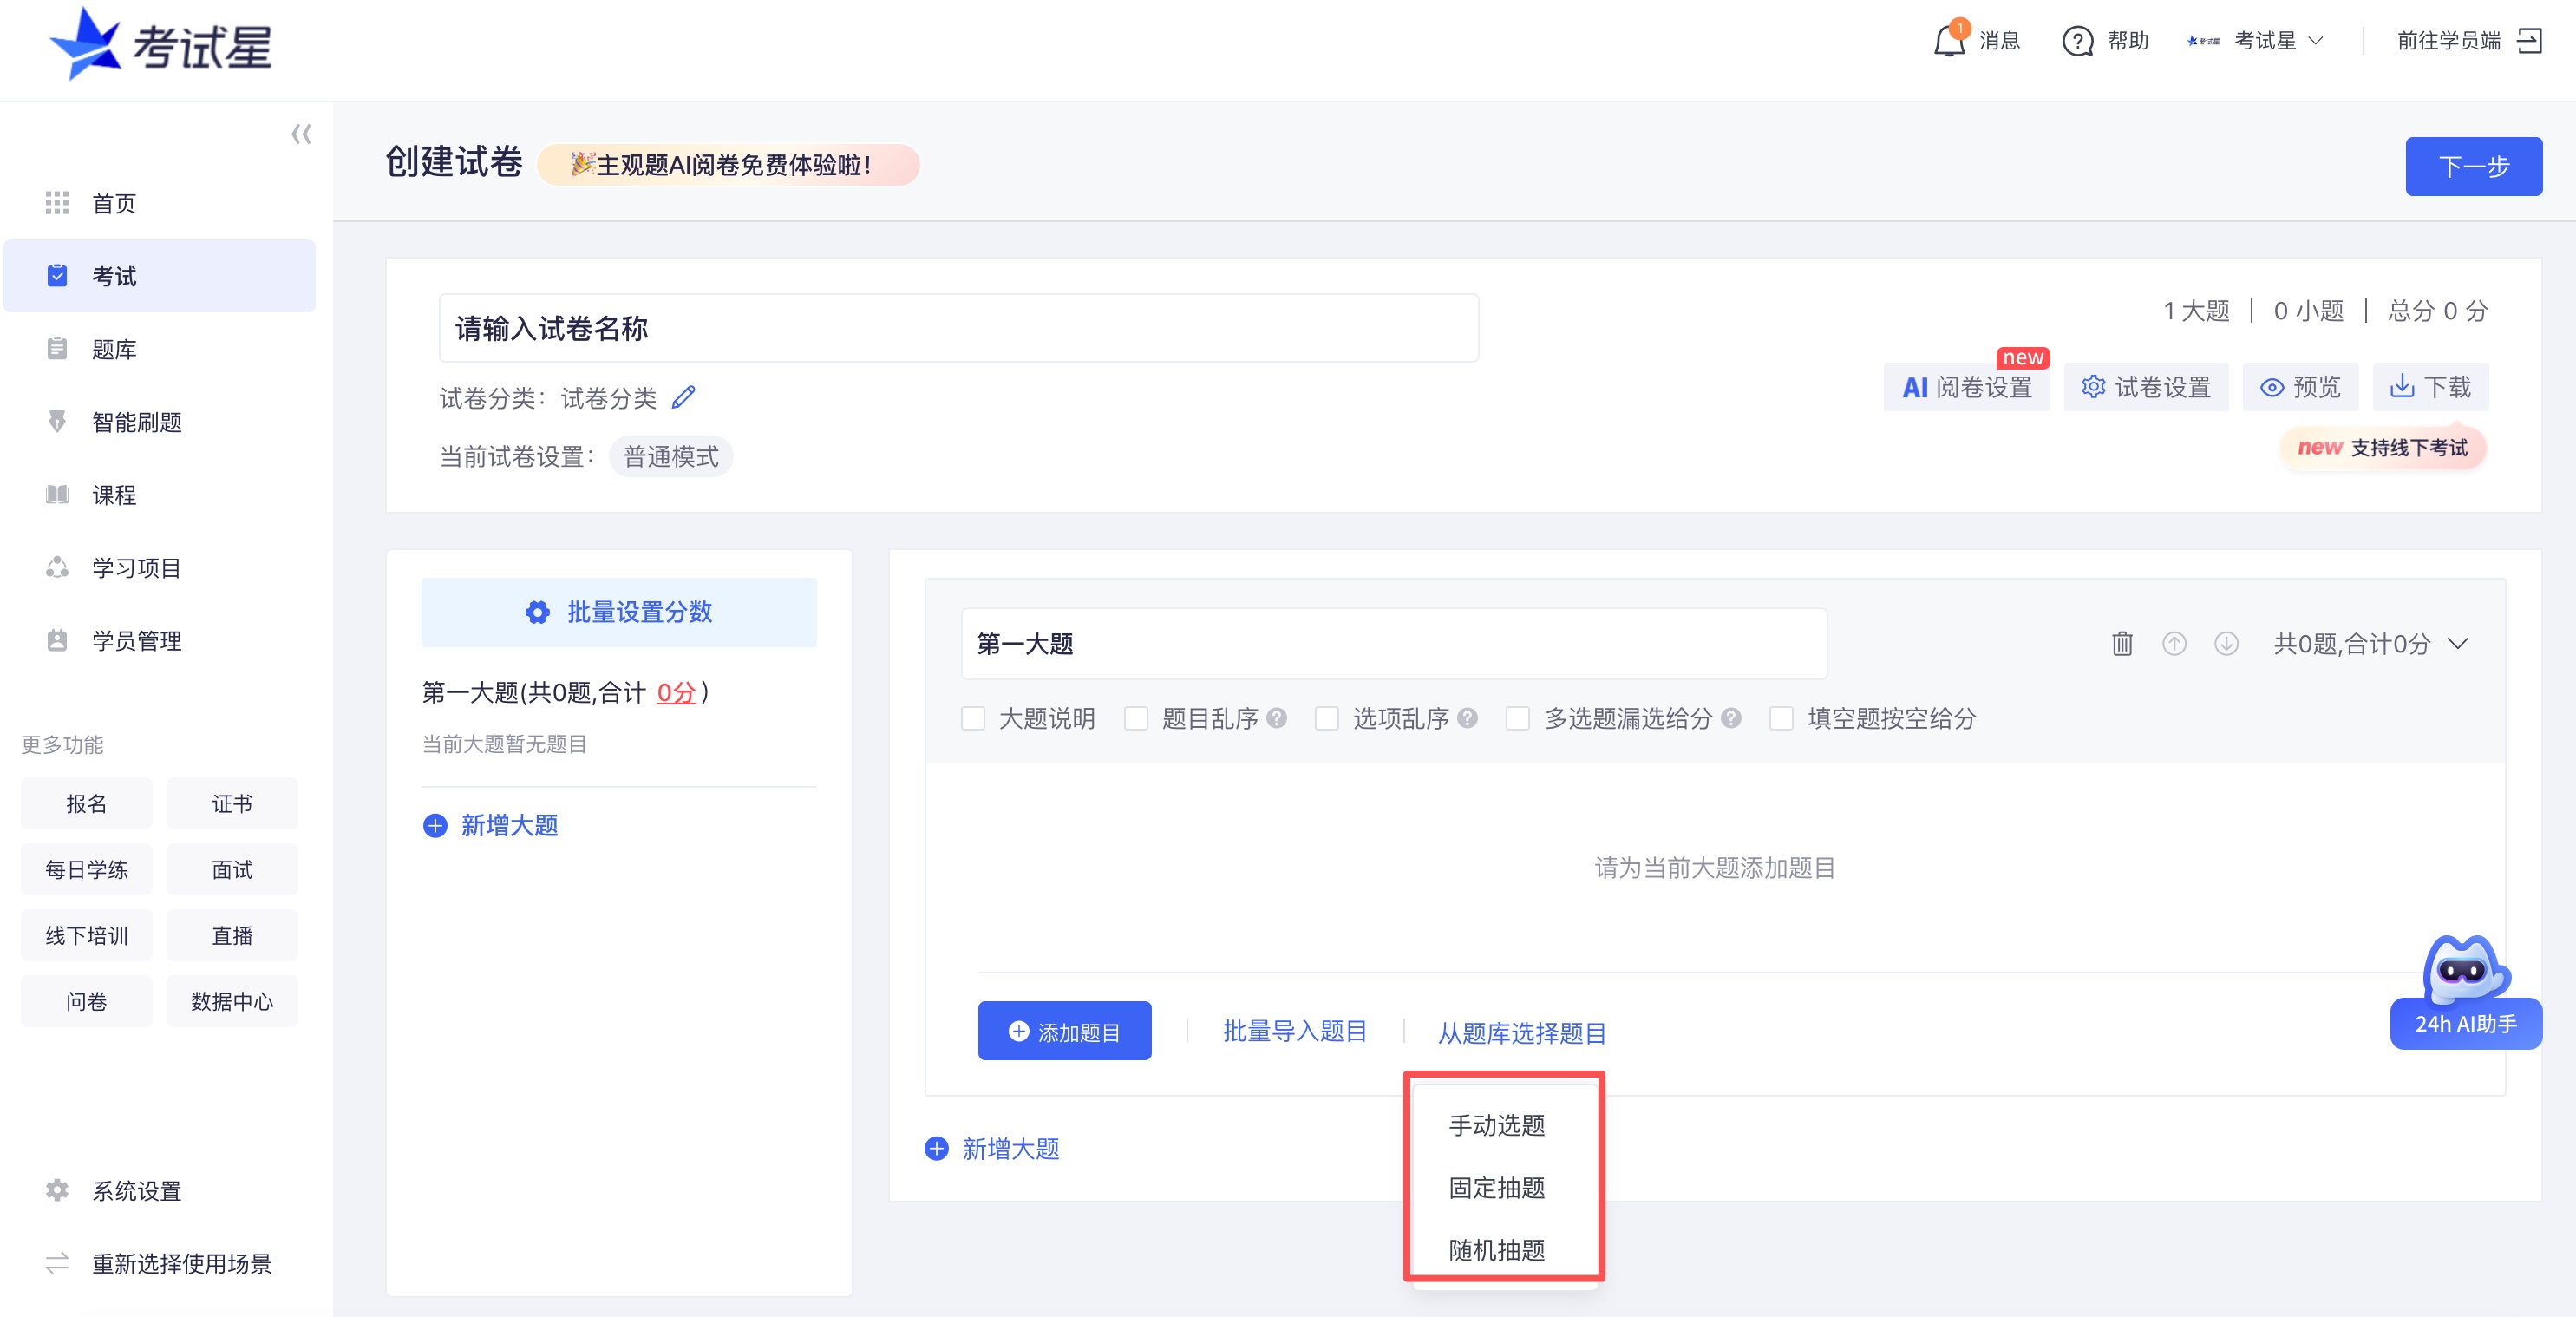Click the 首页 grid icon

coord(57,203)
